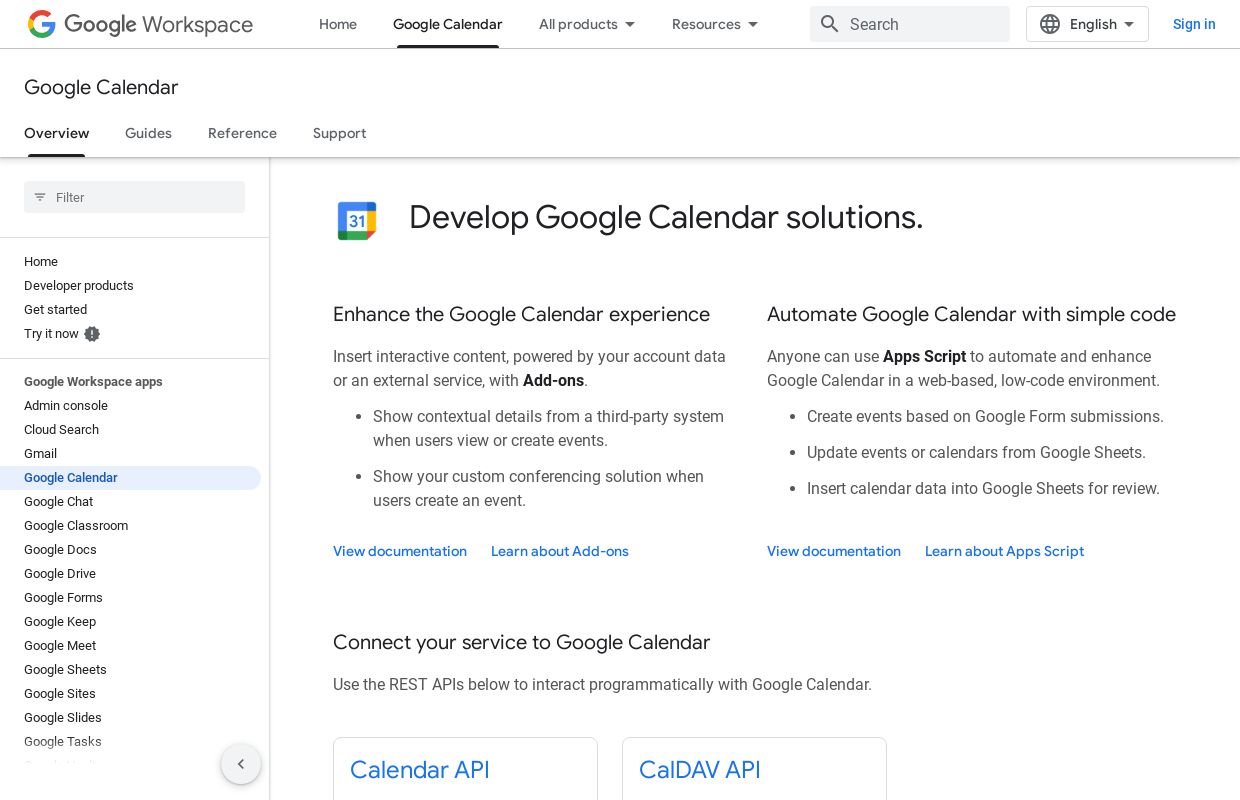Viewport: 1240px width, 800px height.
Task: Click the Sign in link
Action: [x=1194, y=24]
